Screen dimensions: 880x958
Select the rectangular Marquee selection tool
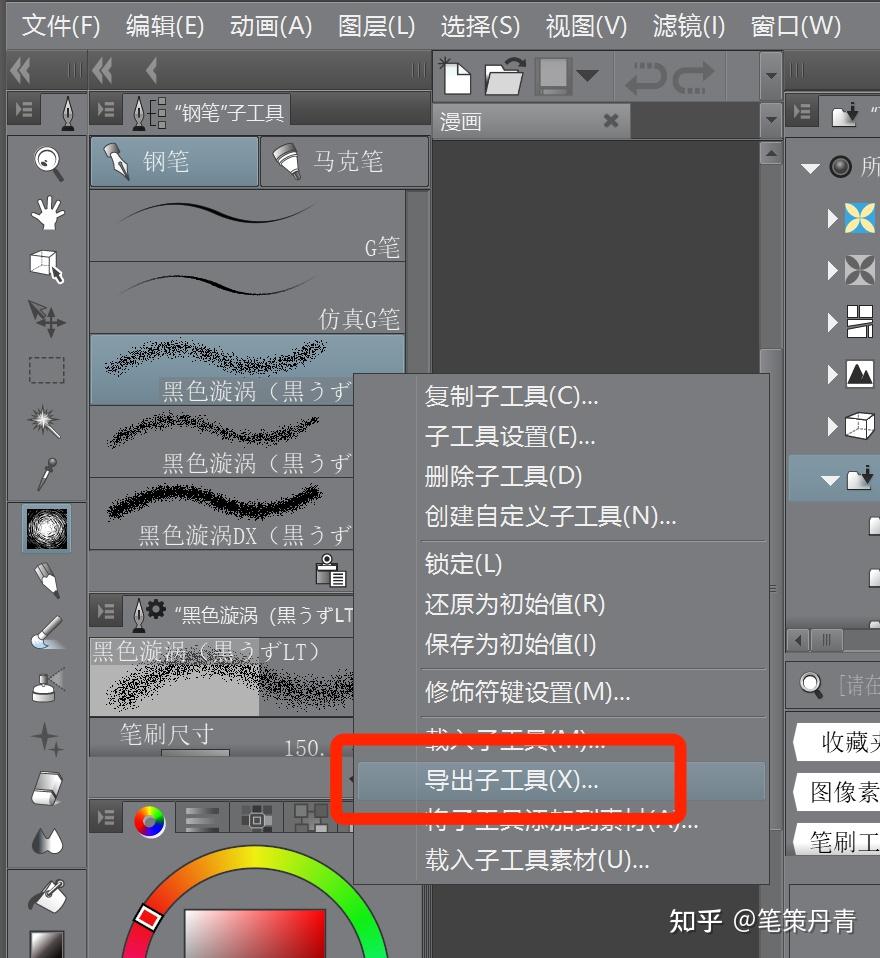pos(45,368)
